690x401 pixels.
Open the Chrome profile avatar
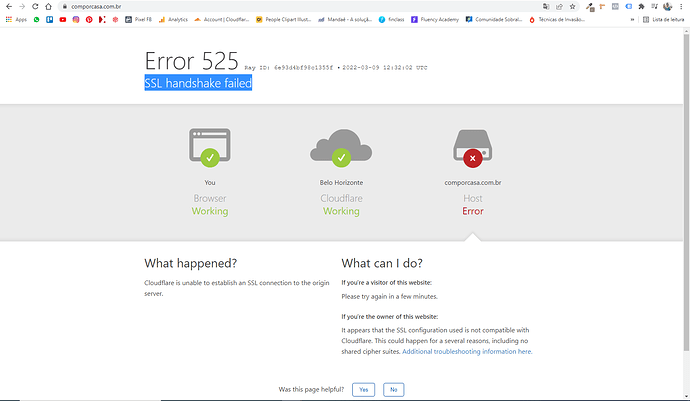point(668,7)
